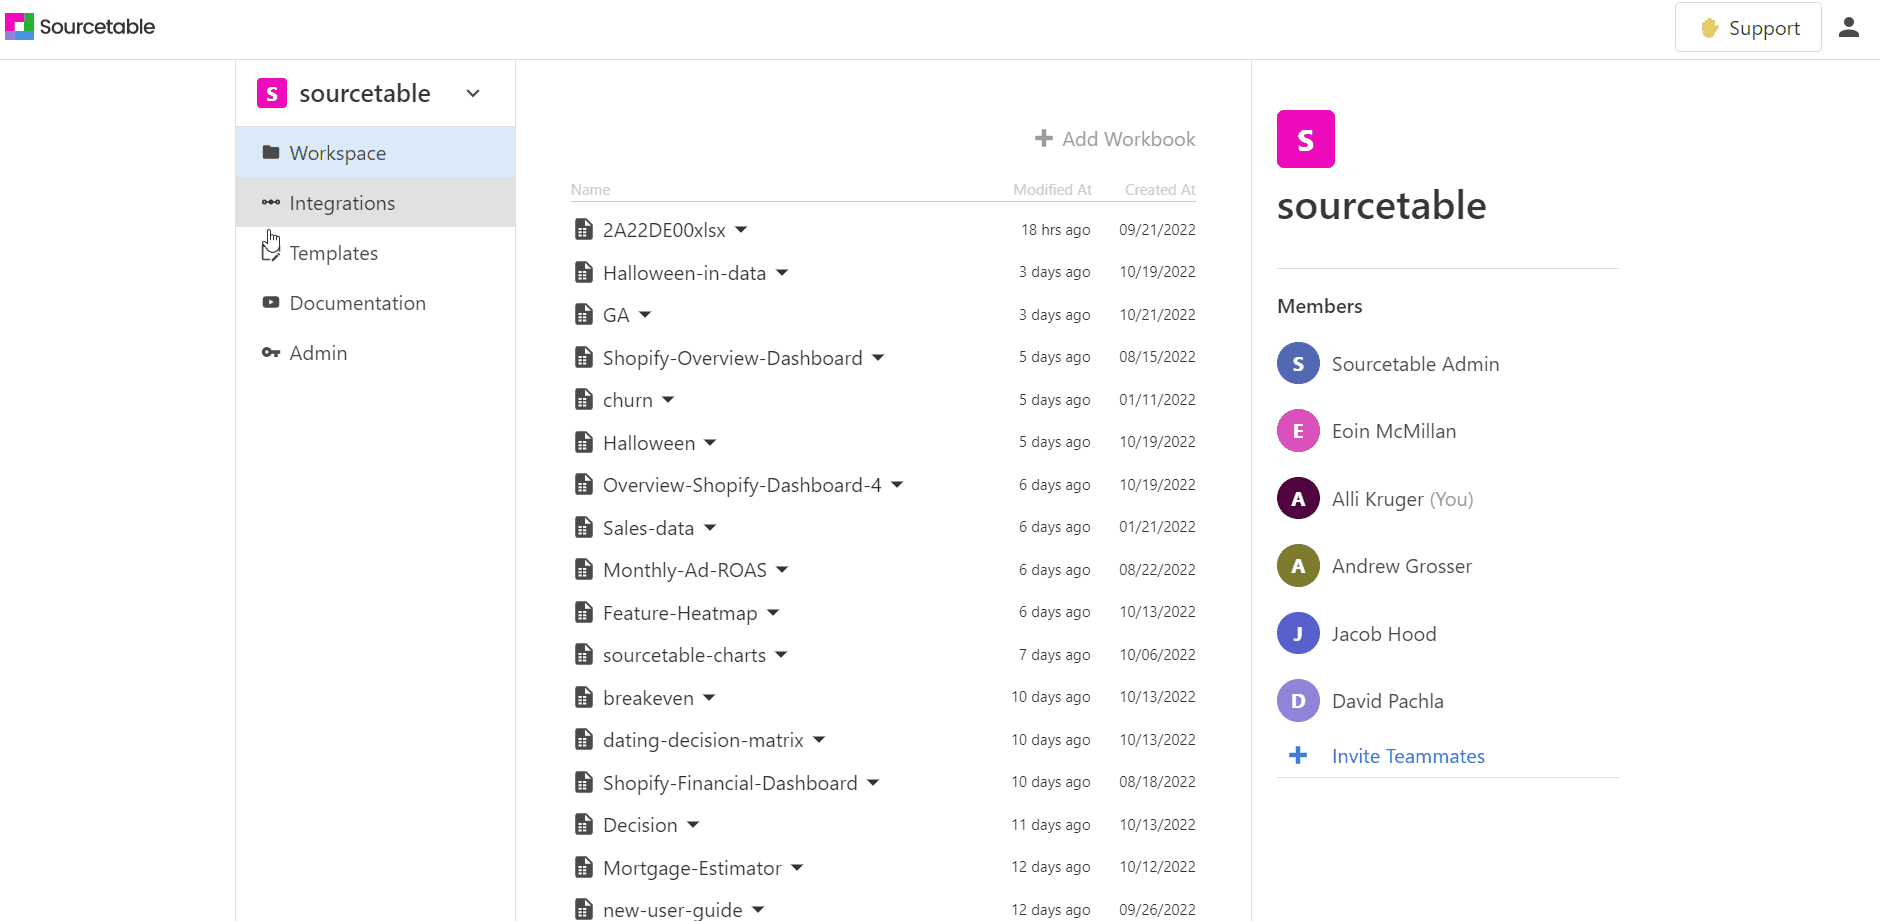Open Templates in the sidebar
This screenshot has width=1880, height=921.
376,253
